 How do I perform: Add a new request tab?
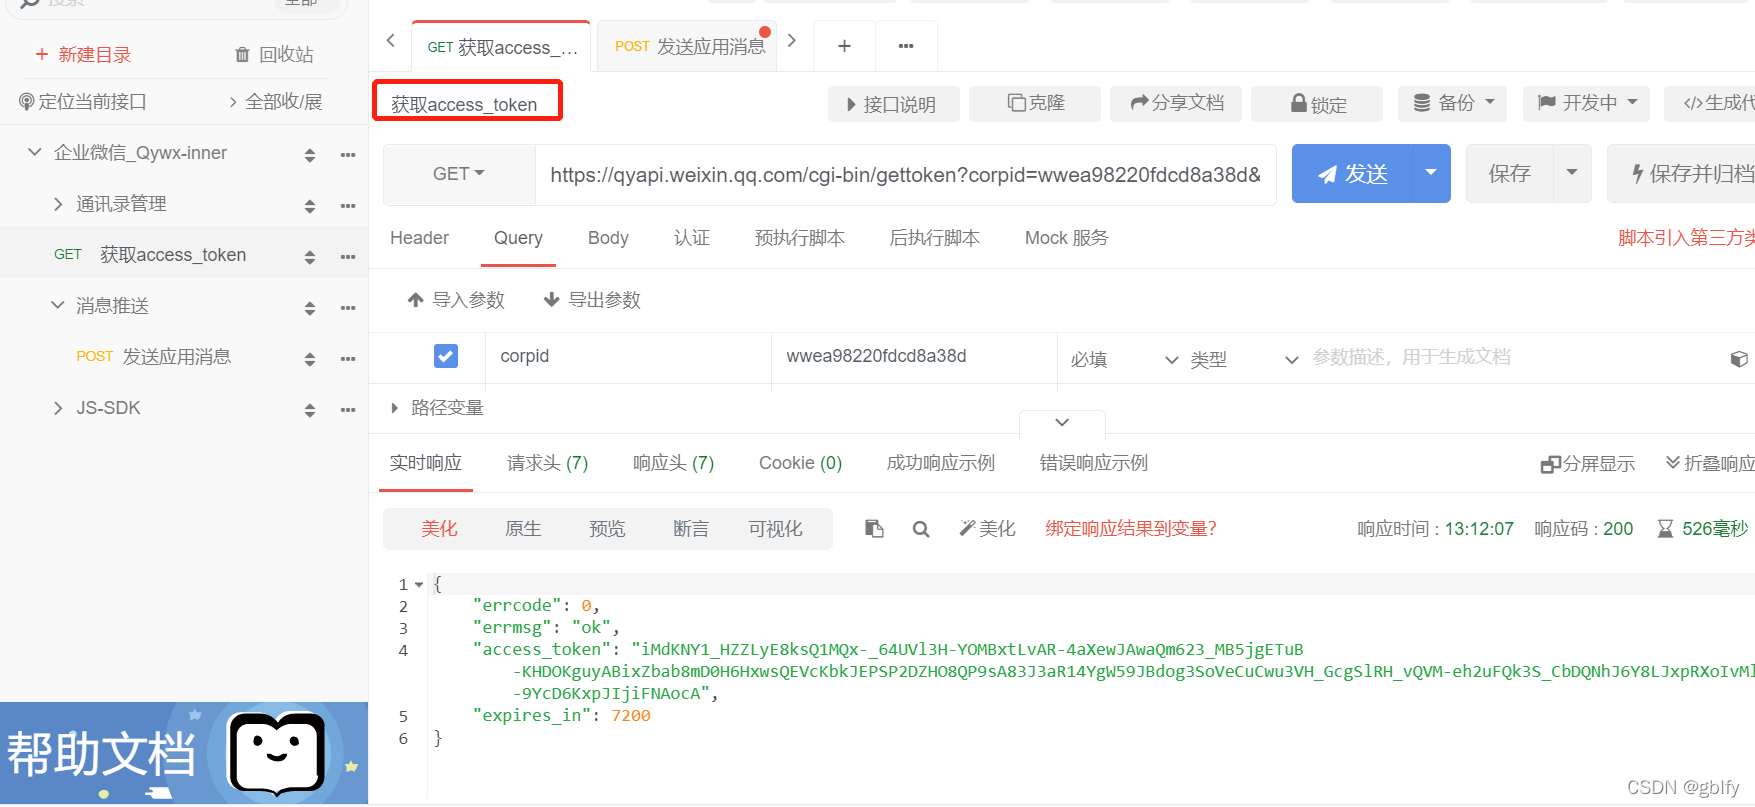[844, 46]
